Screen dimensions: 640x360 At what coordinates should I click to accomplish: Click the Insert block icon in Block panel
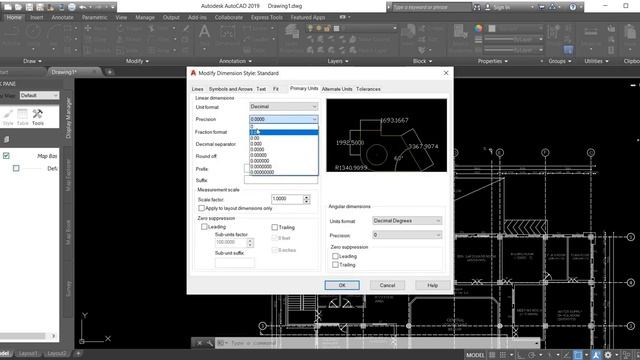(408, 32)
